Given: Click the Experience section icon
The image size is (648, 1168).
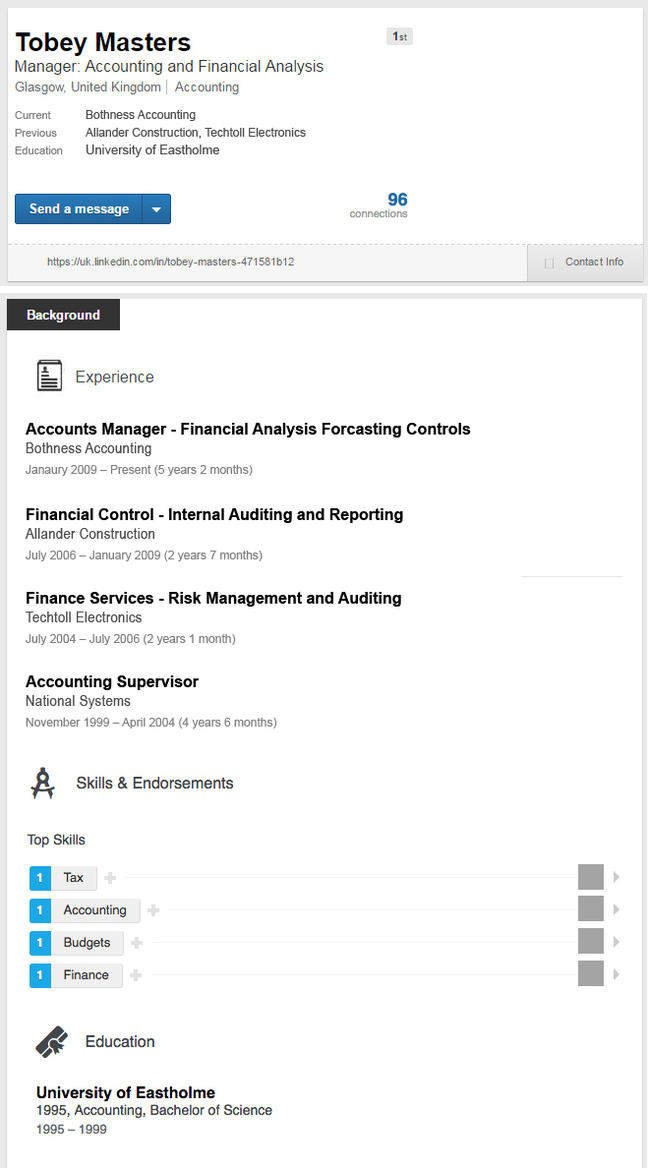Looking at the screenshot, I should click(x=49, y=376).
